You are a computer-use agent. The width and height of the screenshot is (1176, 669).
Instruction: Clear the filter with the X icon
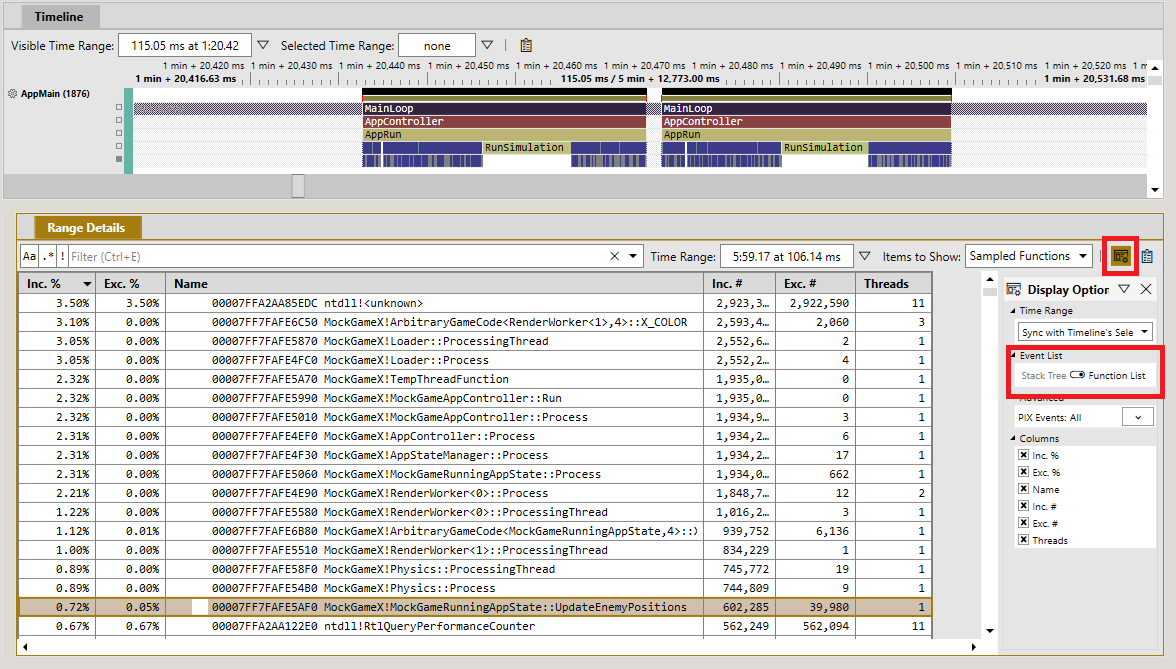614,256
